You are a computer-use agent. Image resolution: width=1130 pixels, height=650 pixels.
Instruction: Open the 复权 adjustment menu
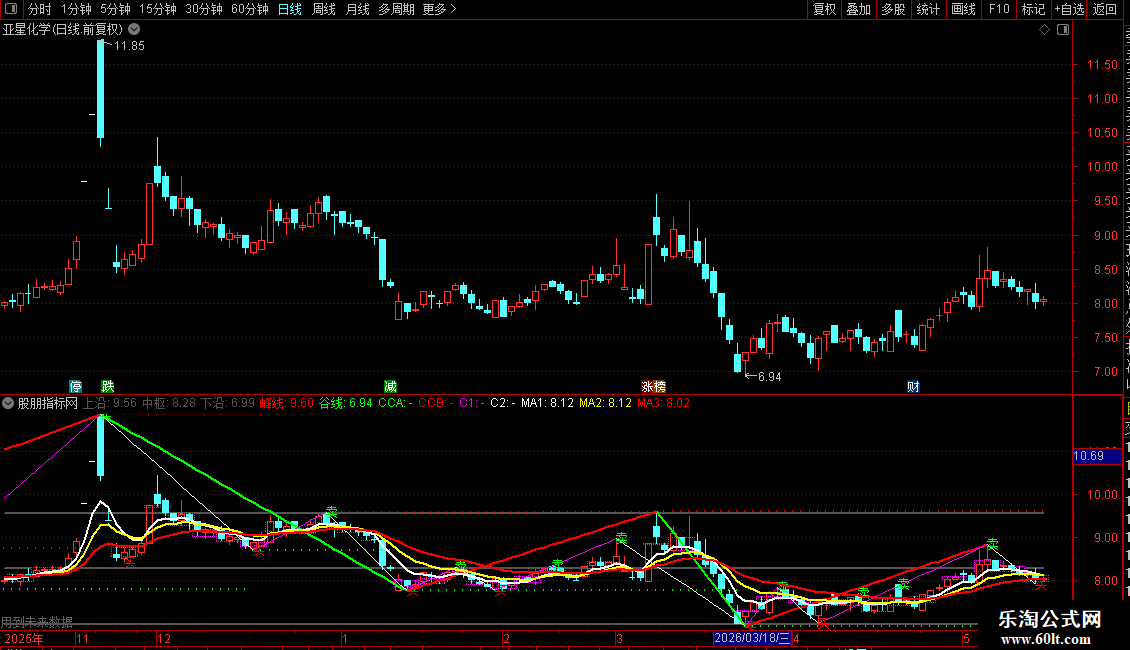(824, 9)
